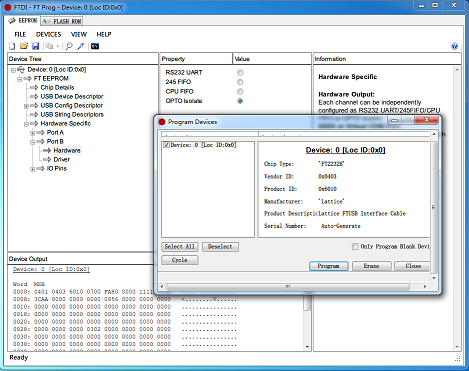Click the Ready status bar text
Screen dimensions: 469x371
tap(19, 358)
